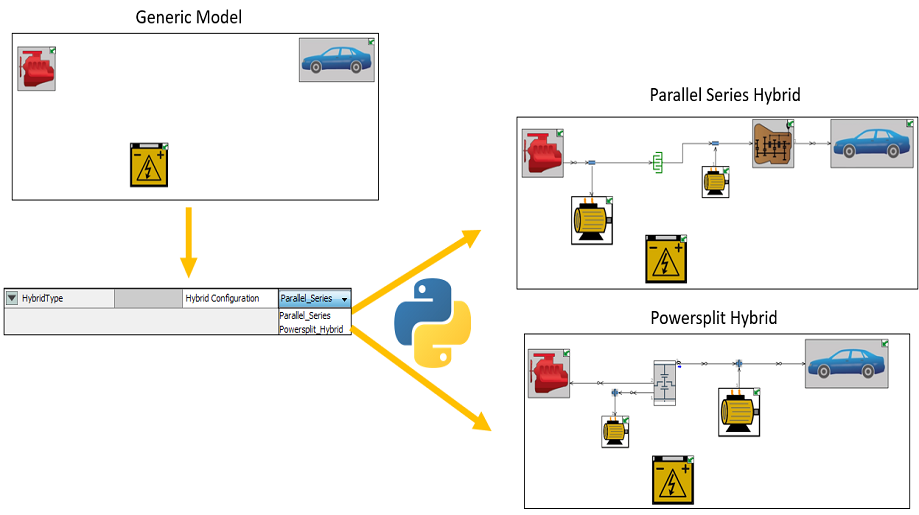Select the large motor in Parallel Series Hybrid
The height and width of the screenshot is (515, 919).
[x=592, y=221]
